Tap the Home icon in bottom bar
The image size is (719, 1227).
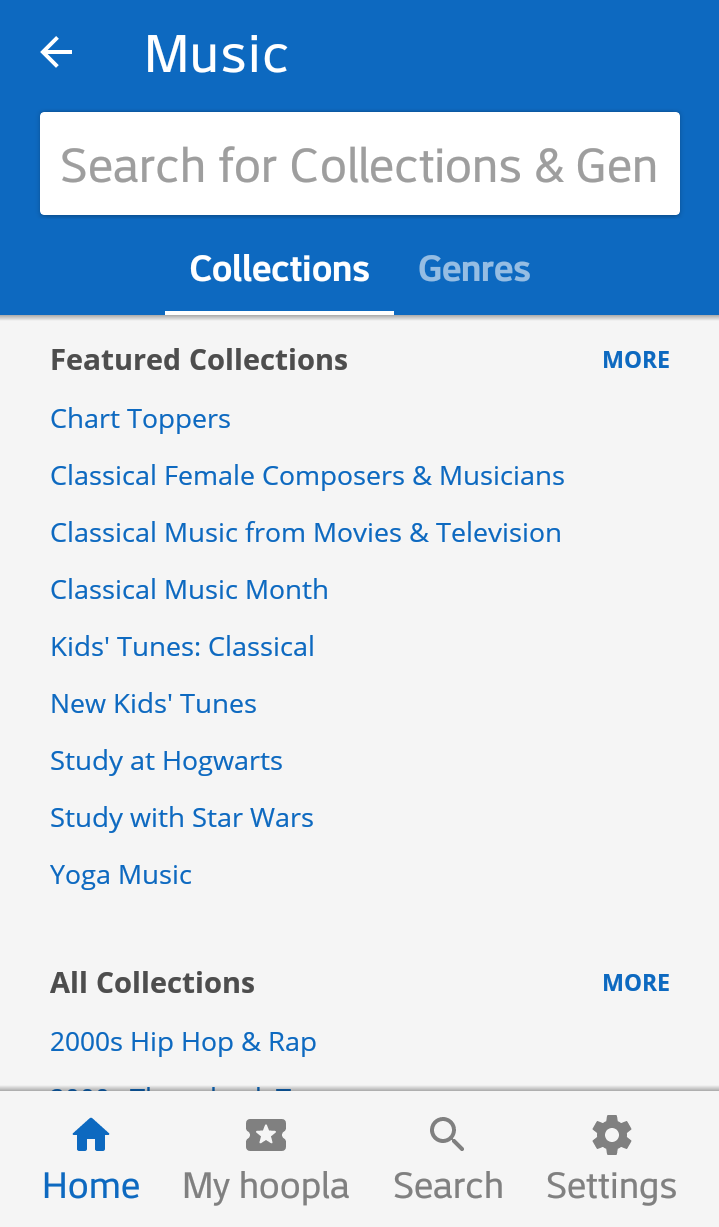[91, 1135]
